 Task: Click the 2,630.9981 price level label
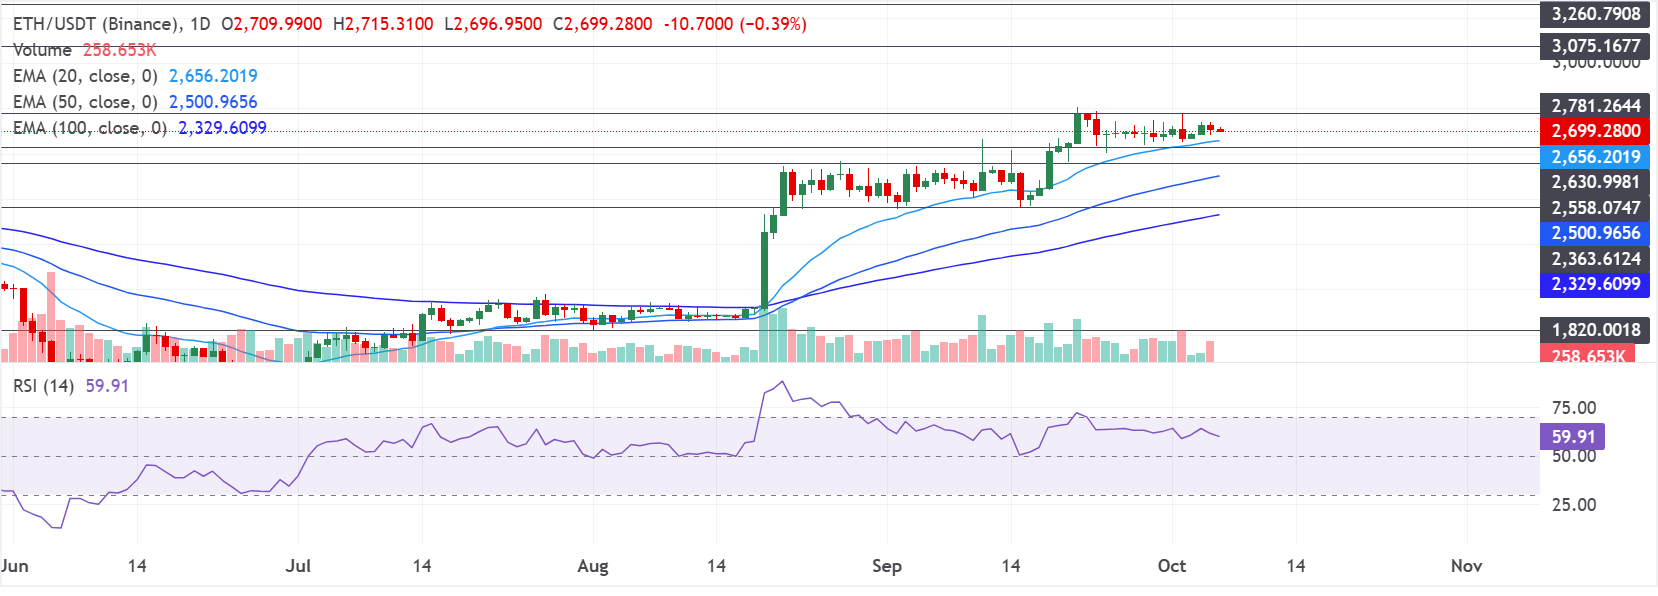coord(1596,182)
